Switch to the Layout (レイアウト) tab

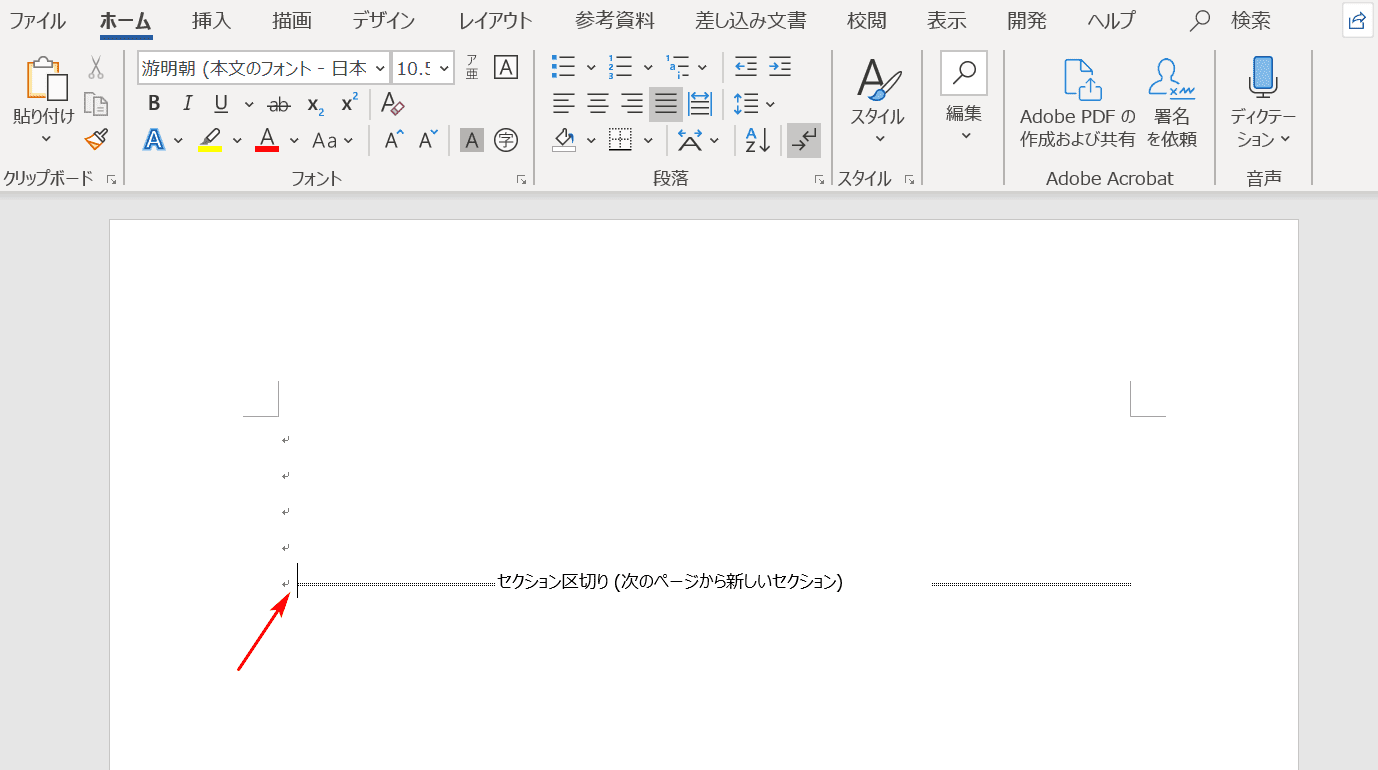pos(495,20)
